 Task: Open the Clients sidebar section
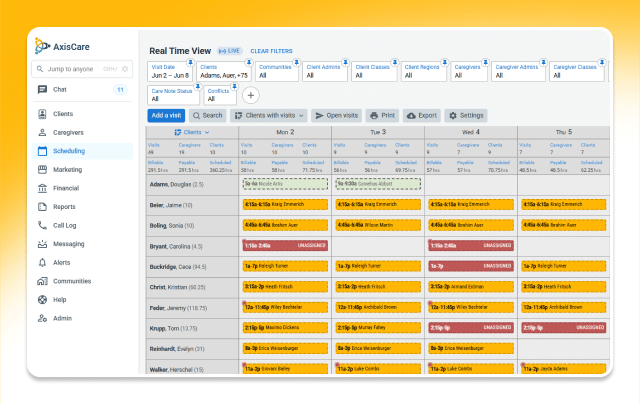pyautogui.click(x=82, y=114)
